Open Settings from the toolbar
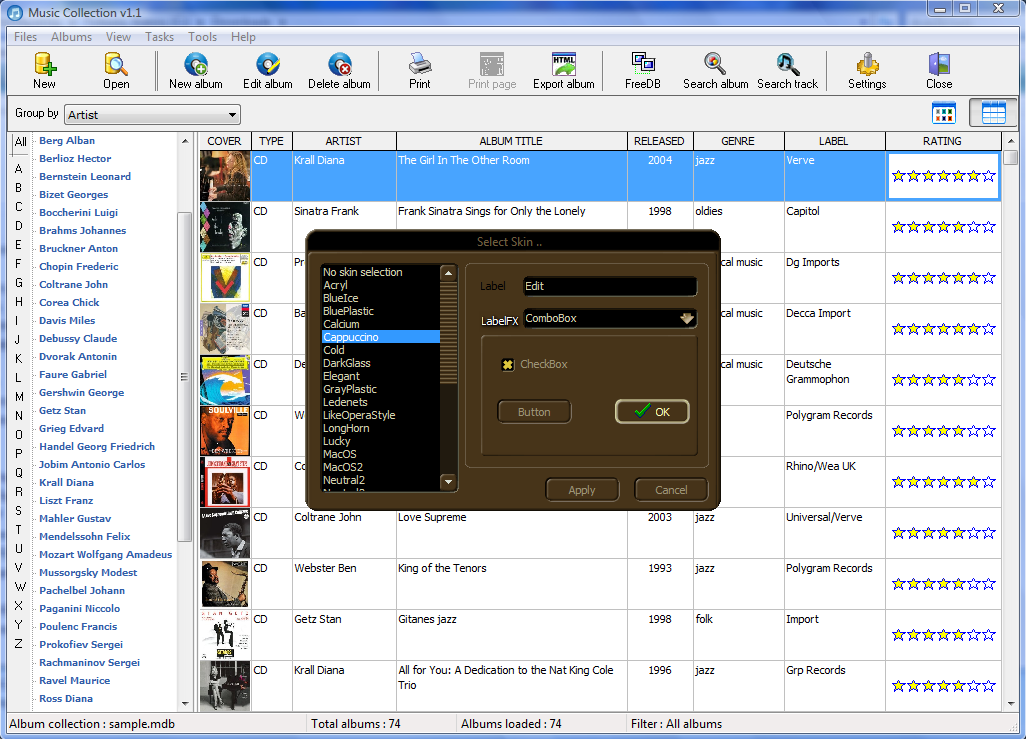1026x739 pixels. [866, 70]
